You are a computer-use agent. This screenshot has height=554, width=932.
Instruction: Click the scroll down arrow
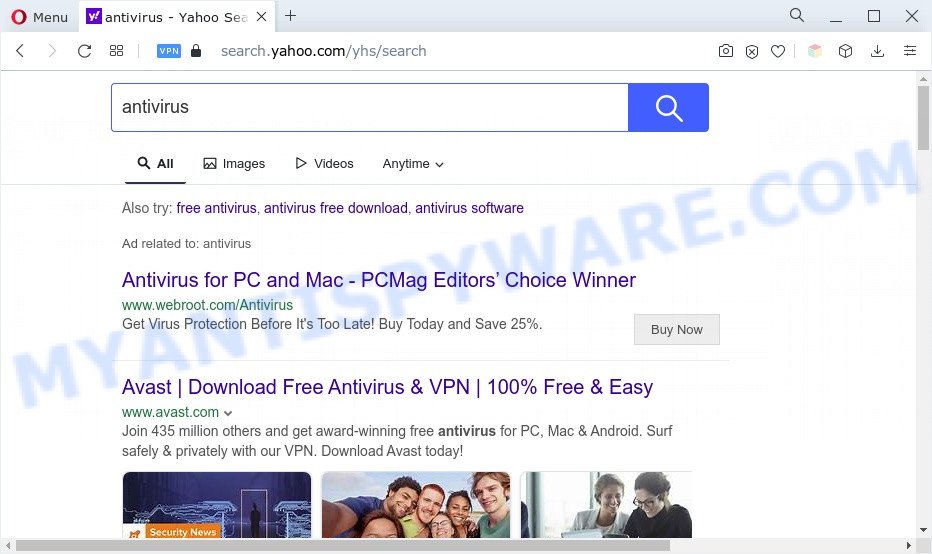coord(923,530)
